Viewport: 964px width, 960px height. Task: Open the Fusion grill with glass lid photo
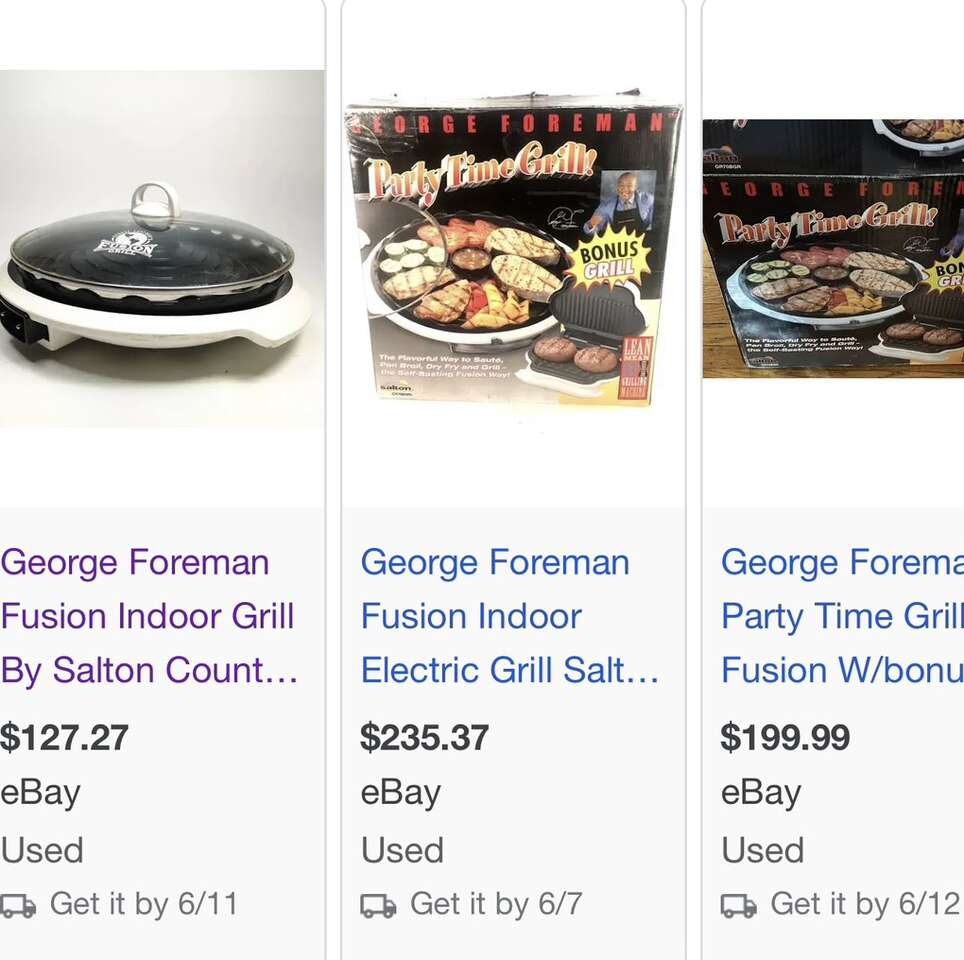coord(160,250)
